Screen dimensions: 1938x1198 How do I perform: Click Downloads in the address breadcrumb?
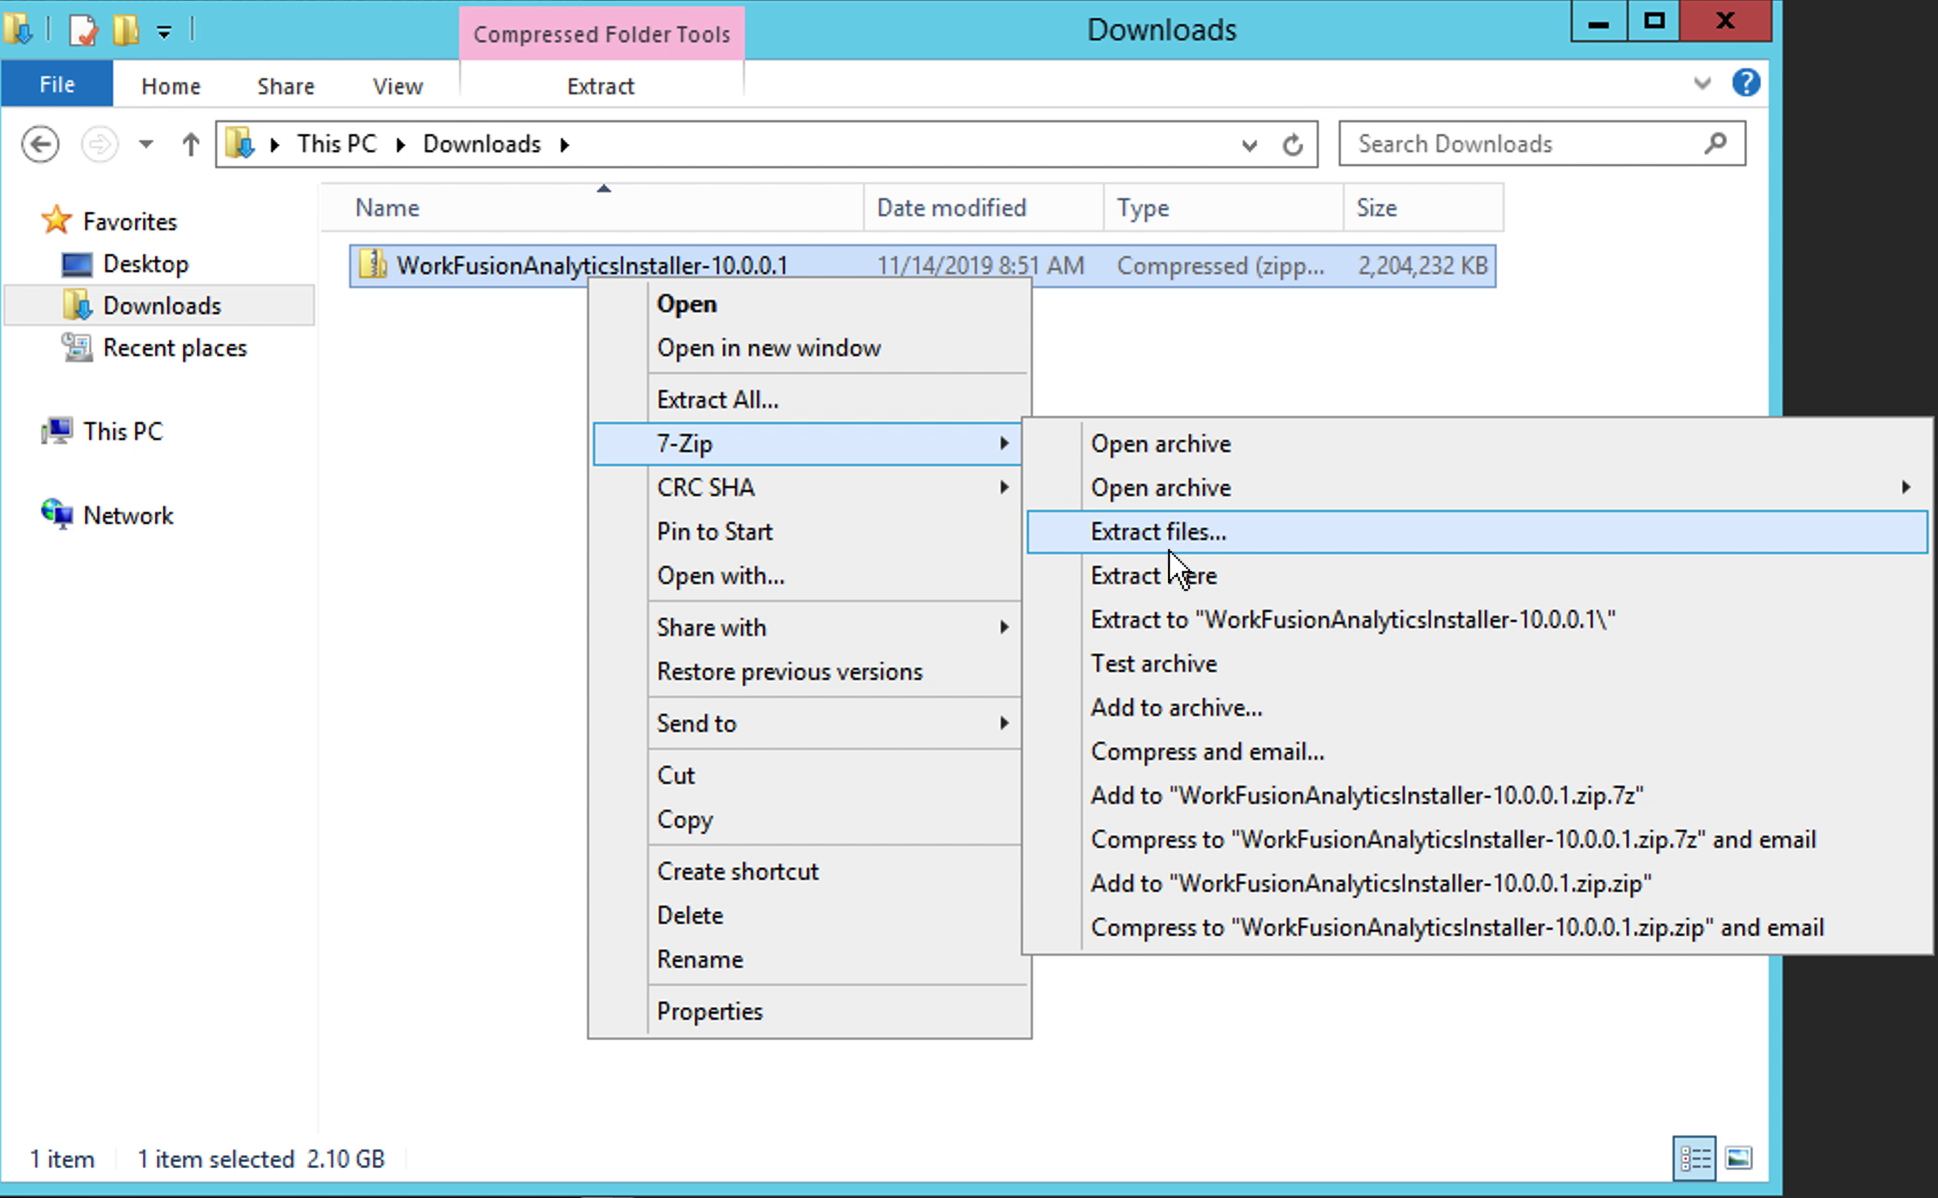[482, 144]
